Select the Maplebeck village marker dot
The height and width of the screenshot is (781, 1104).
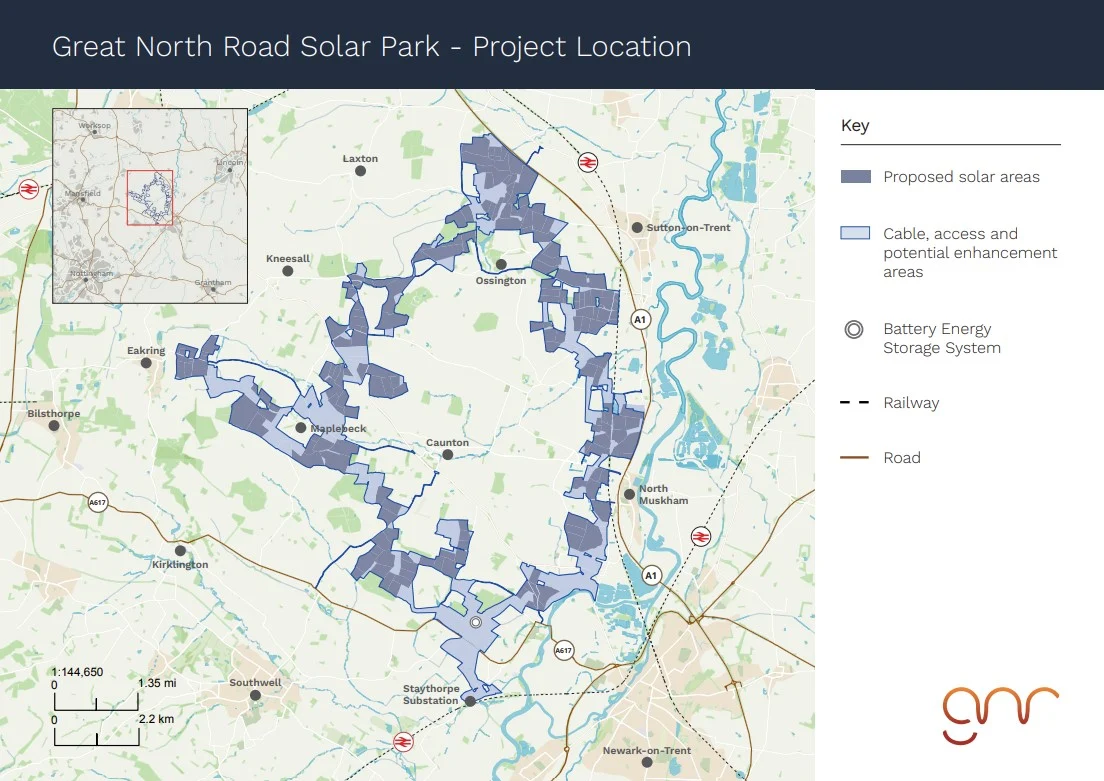click(x=301, y=428)
